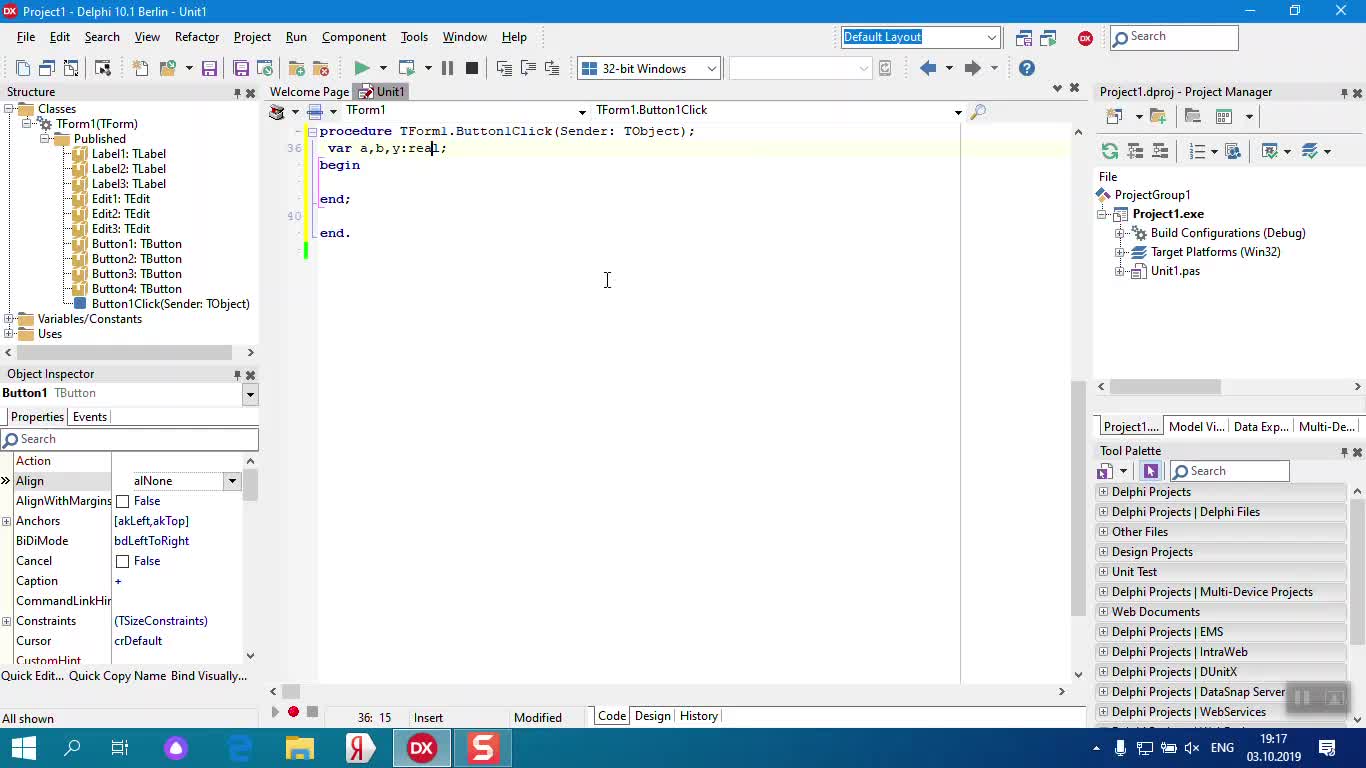
Task: Click the Save (purple floppy) toolbar icon
Action: (x=209, y=68)
